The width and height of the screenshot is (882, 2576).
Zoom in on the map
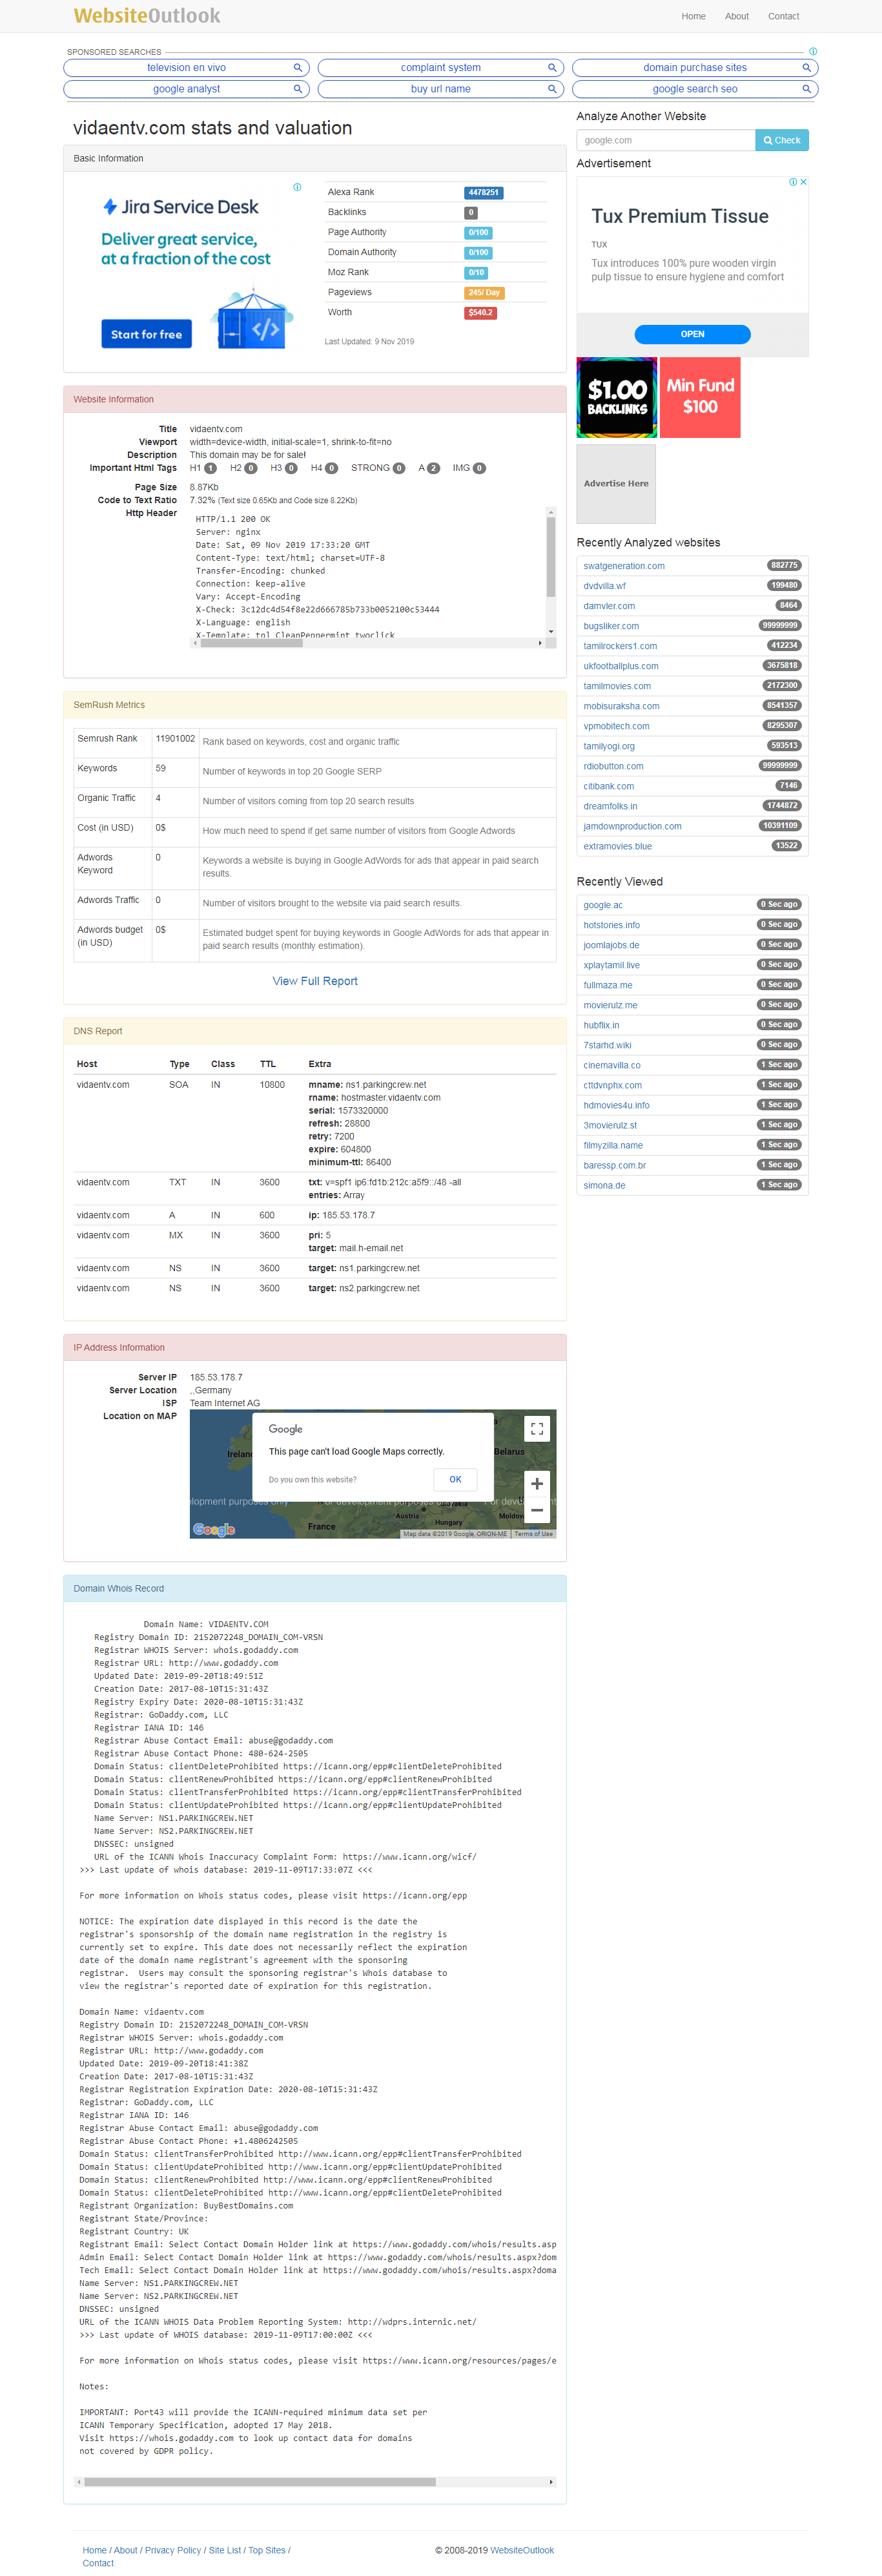point(537,1483)
